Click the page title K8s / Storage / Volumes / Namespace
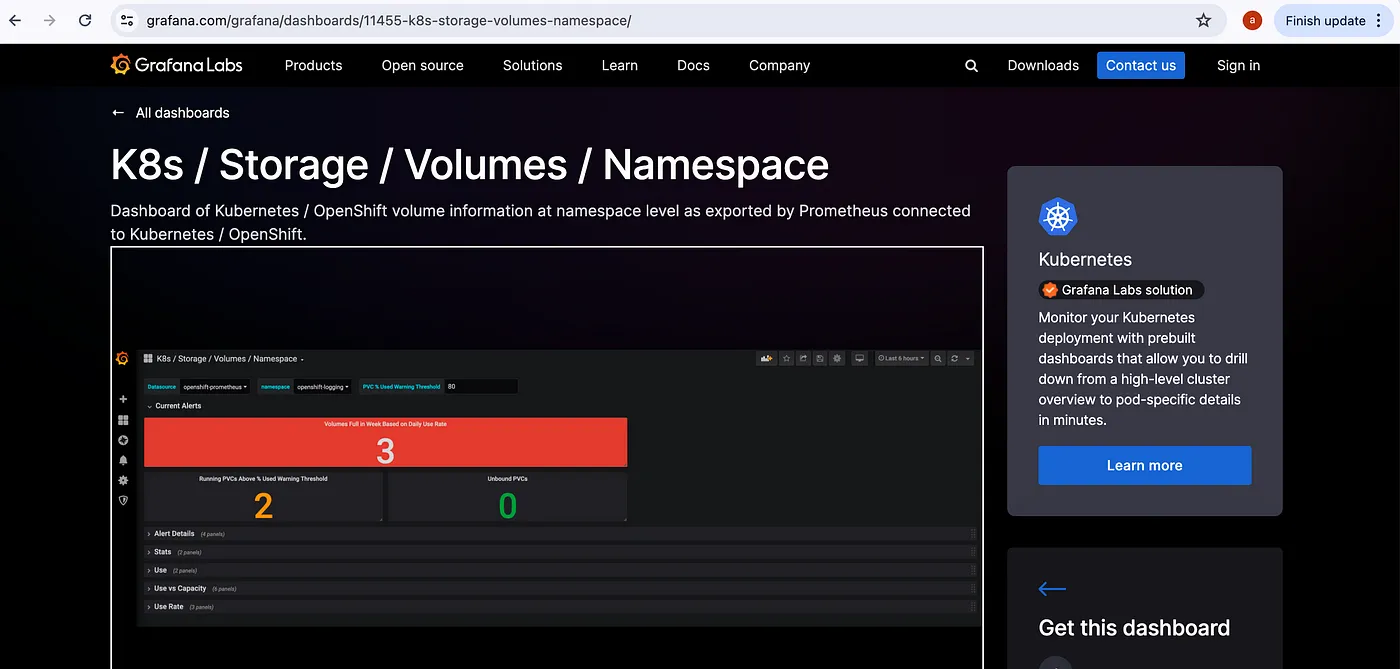The width and height of the screenshot is (1400, 669). pyautogui.click(x=470, y=165)
